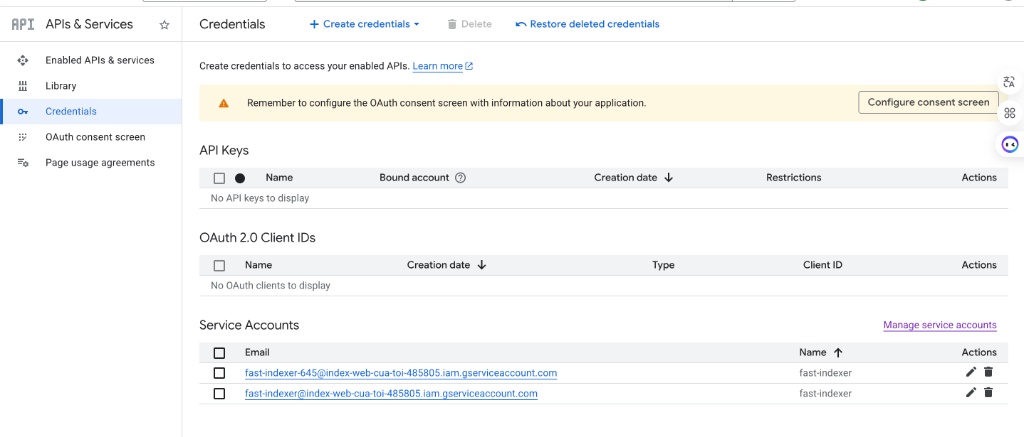The image size is (1024, 437).
Task: Click the Library grid icon
Action: pos(23,86)
